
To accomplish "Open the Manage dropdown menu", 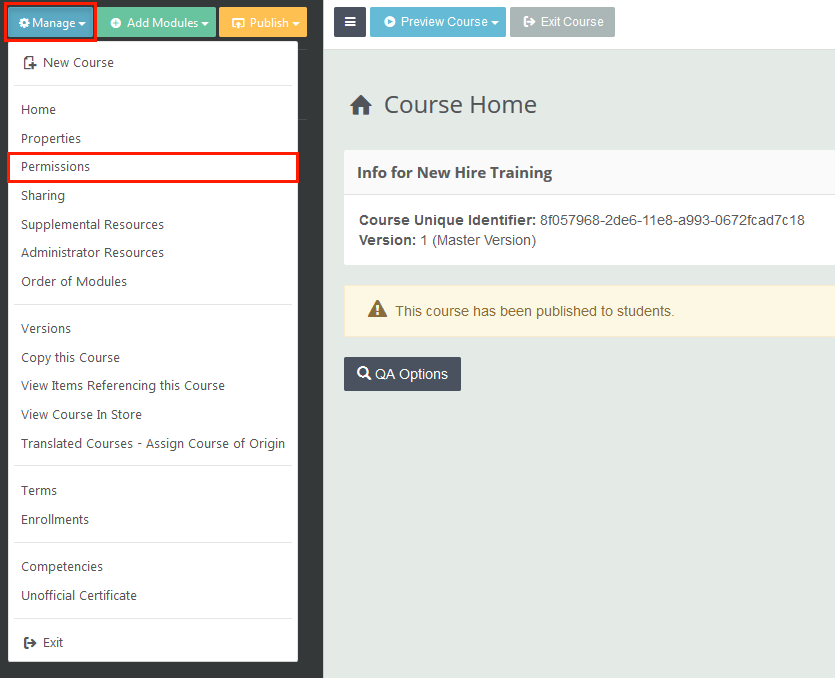I will tap(51, 23).
